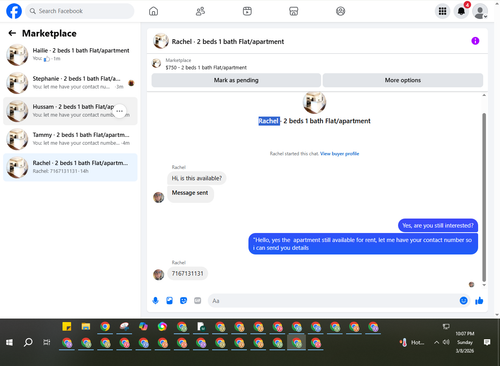Open the Windows Start button

point(9,342)
